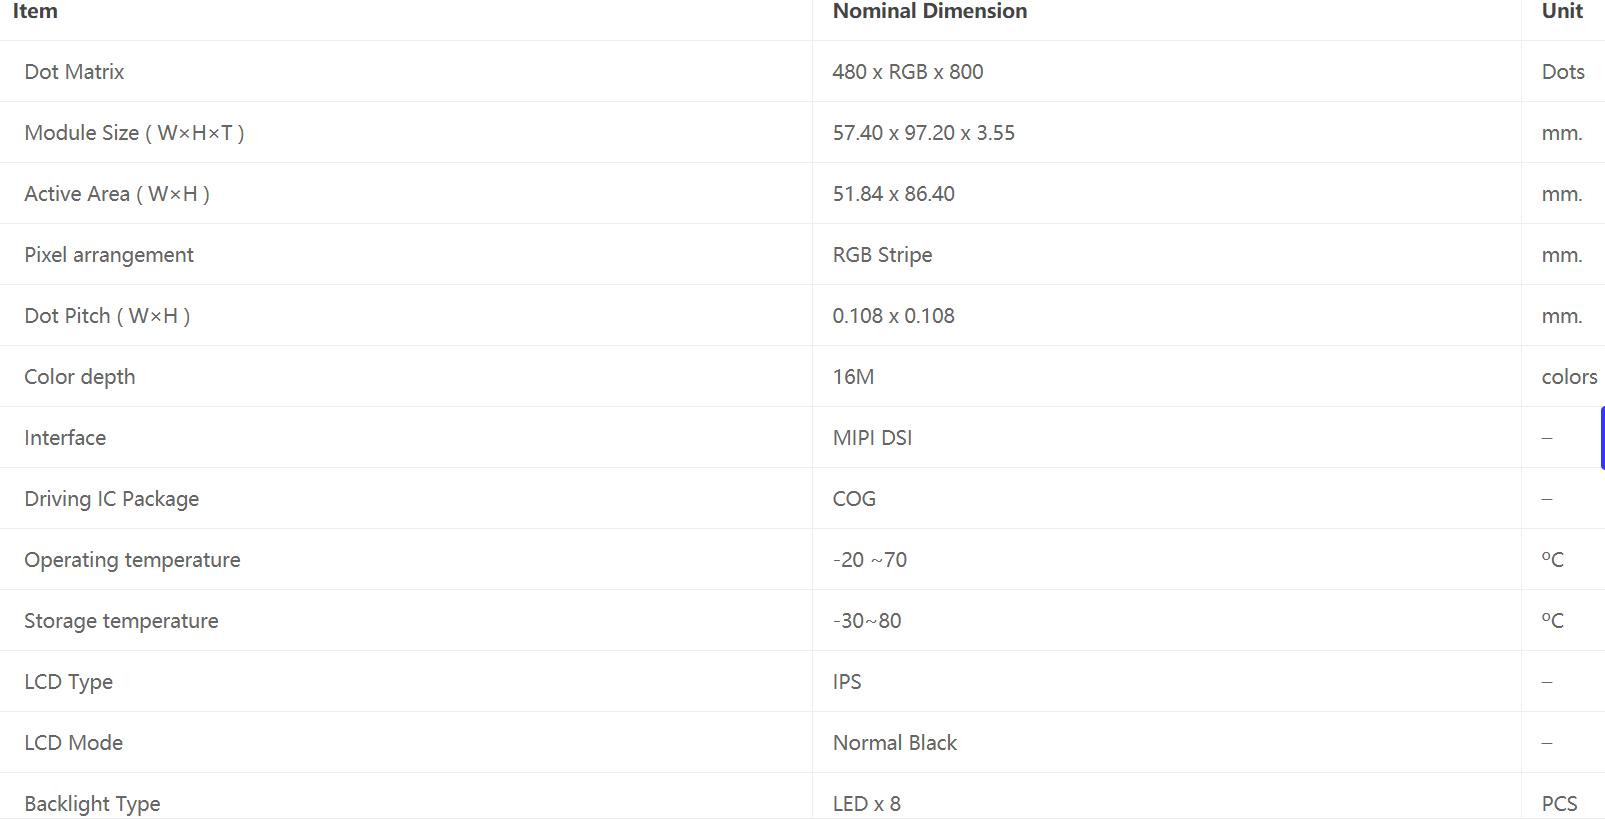Click the 480 x RGB x 800 value
This screenshot has width=1605, height=820.
[x=908, y=72]
